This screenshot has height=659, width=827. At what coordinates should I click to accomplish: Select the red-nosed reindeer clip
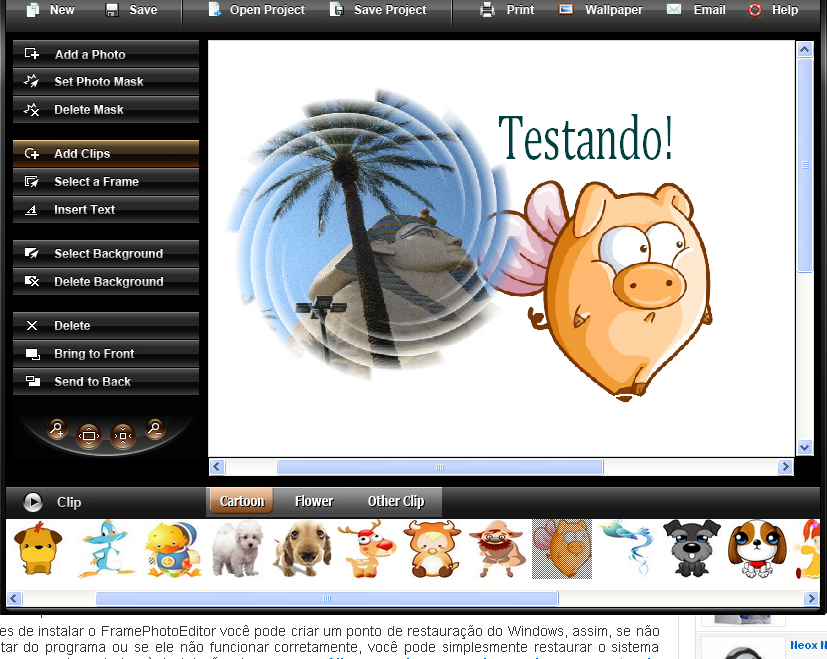tap(367, 549)
